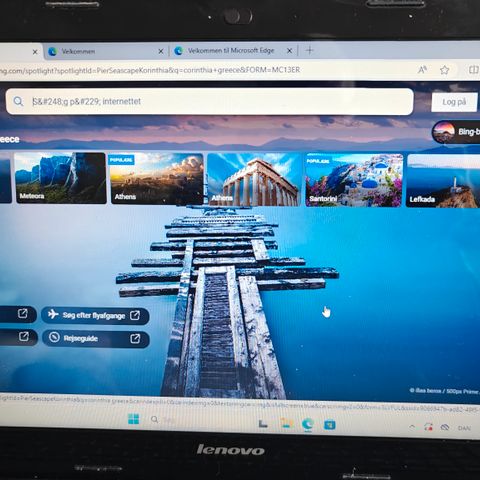Open the Read aloud icon in address bar
480x480 pixels.
[422, 70]
